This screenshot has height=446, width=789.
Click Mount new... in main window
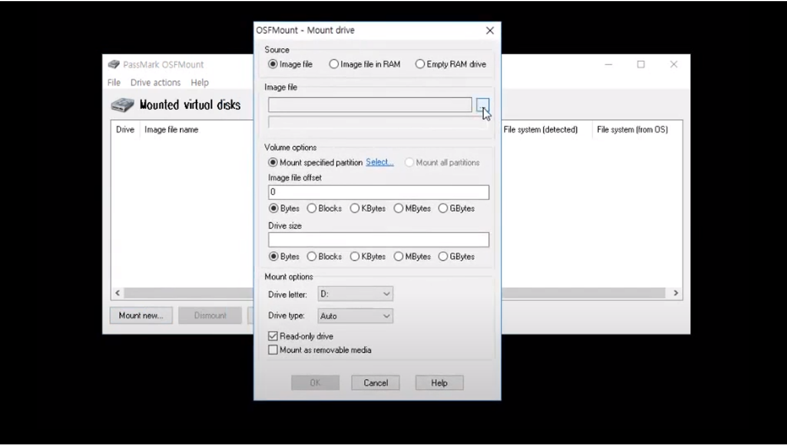[x=141, y=316]
